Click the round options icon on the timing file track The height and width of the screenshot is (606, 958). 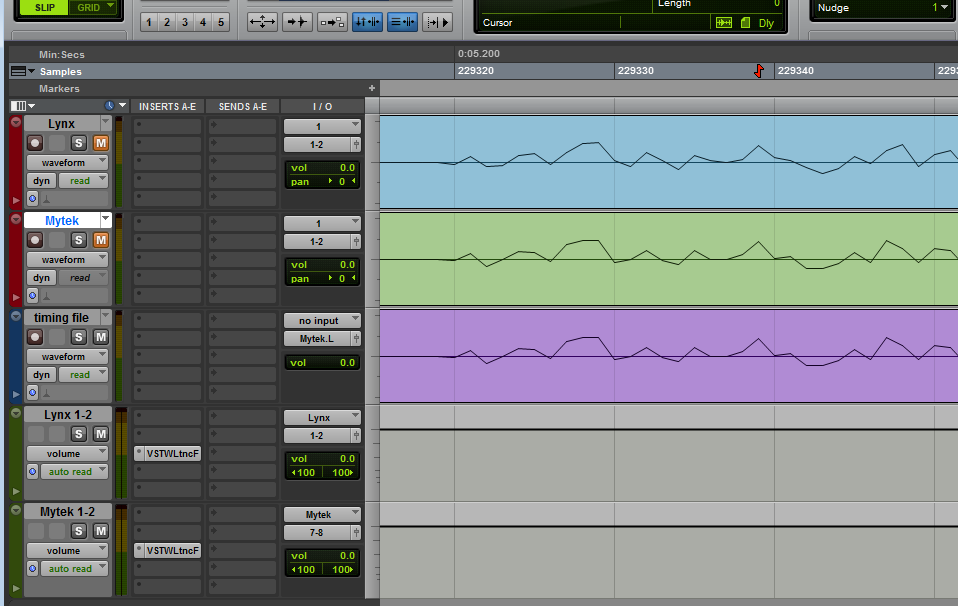pyautogui.click(x=16, y=316)
